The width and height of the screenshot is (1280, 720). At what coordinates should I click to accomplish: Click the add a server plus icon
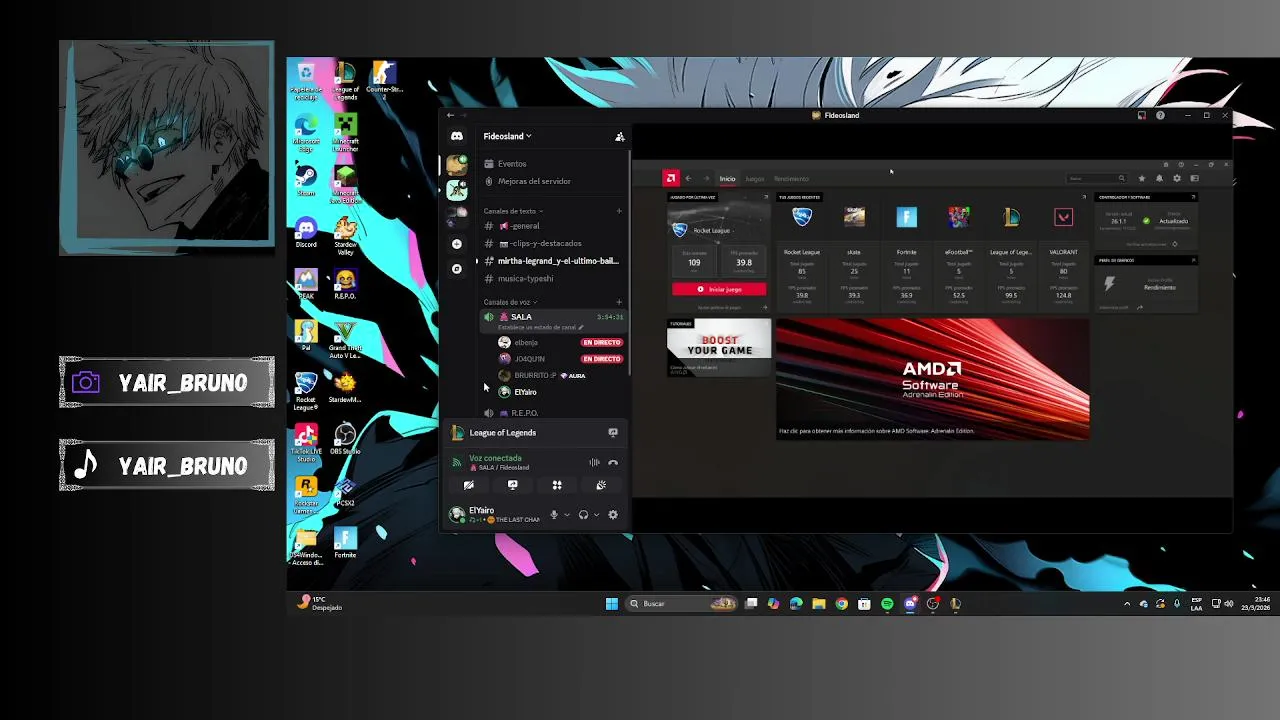coord(457,244)
